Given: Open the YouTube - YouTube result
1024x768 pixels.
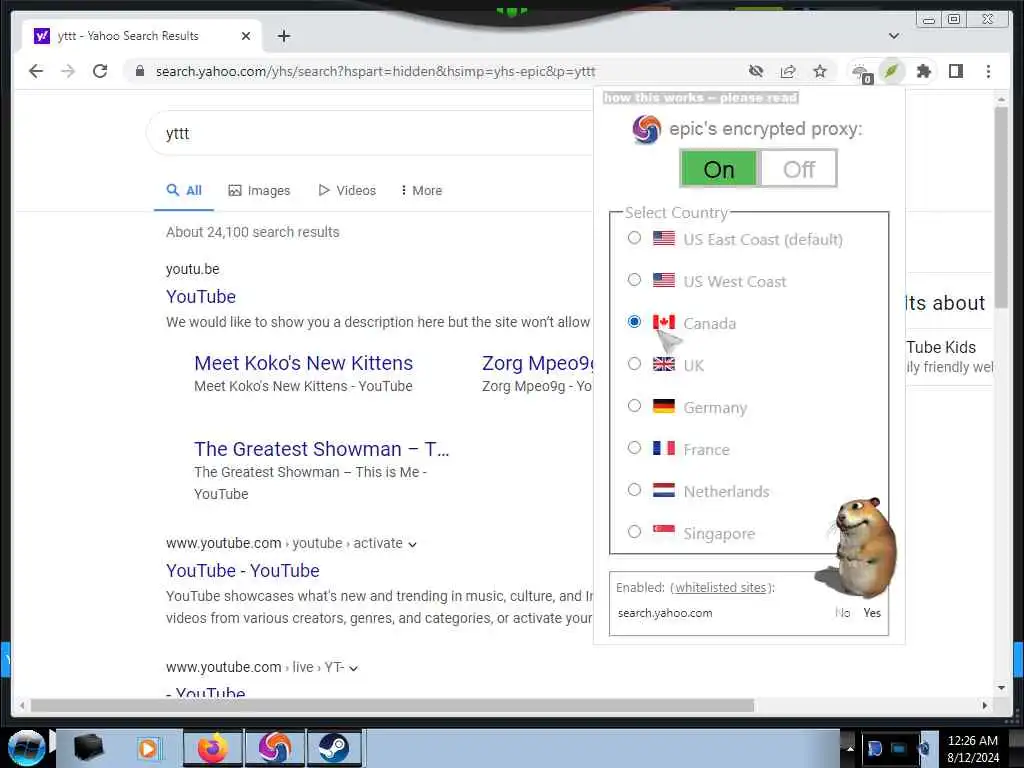Looking at the screenshot, I should click(x=242, y=570).
